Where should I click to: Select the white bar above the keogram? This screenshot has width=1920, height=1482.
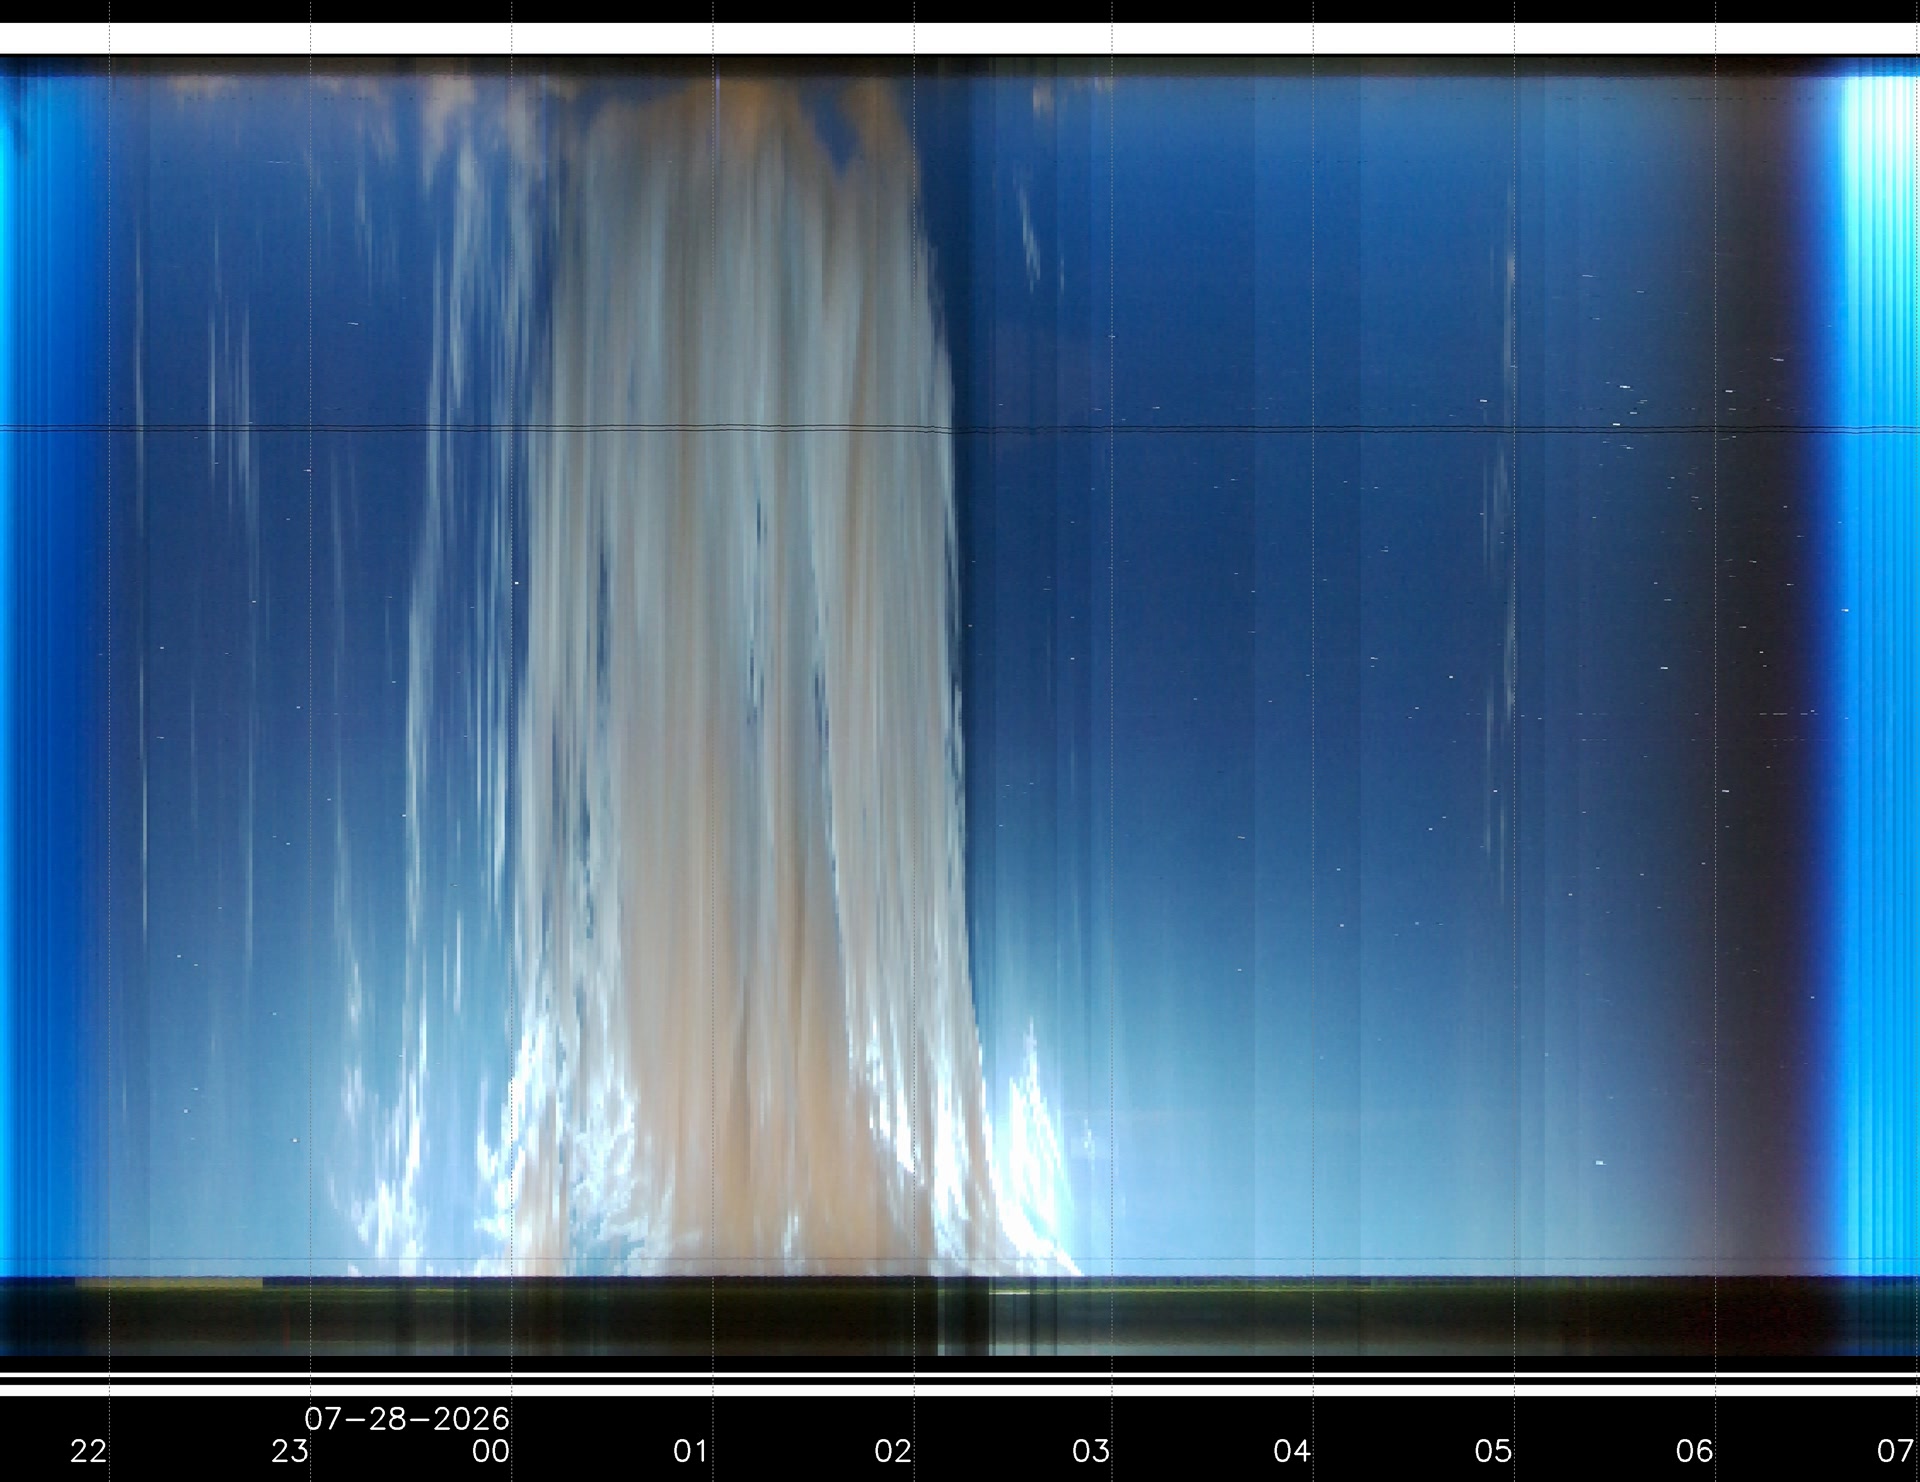960,39
